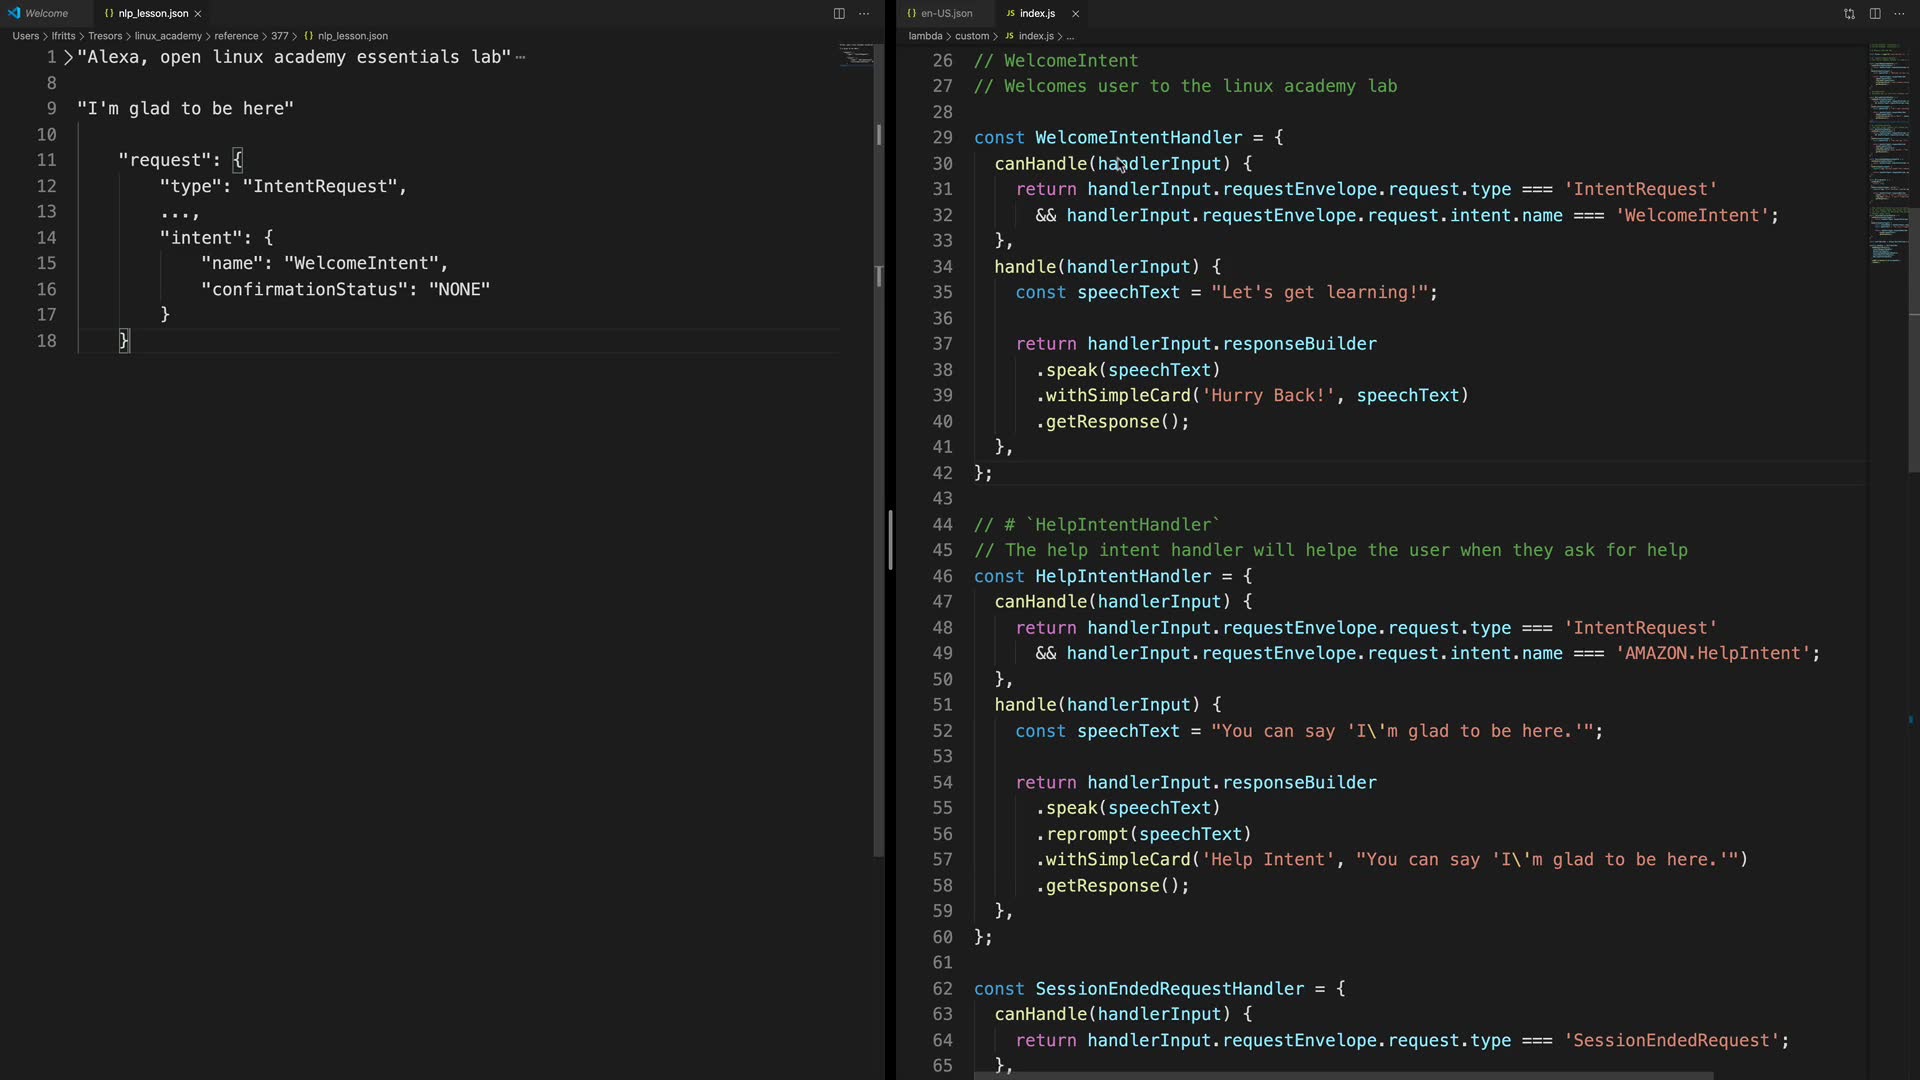Switch to the Welcome tab

(x=46, y=13)
